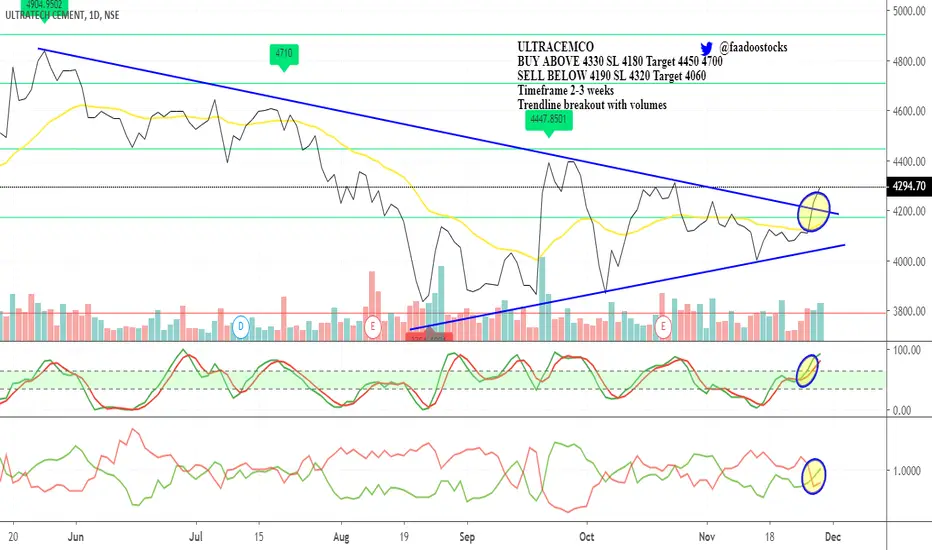Open the E earnings marker in August
The width and height of the screenshot is (932, 550).
(x=373, y=326)
